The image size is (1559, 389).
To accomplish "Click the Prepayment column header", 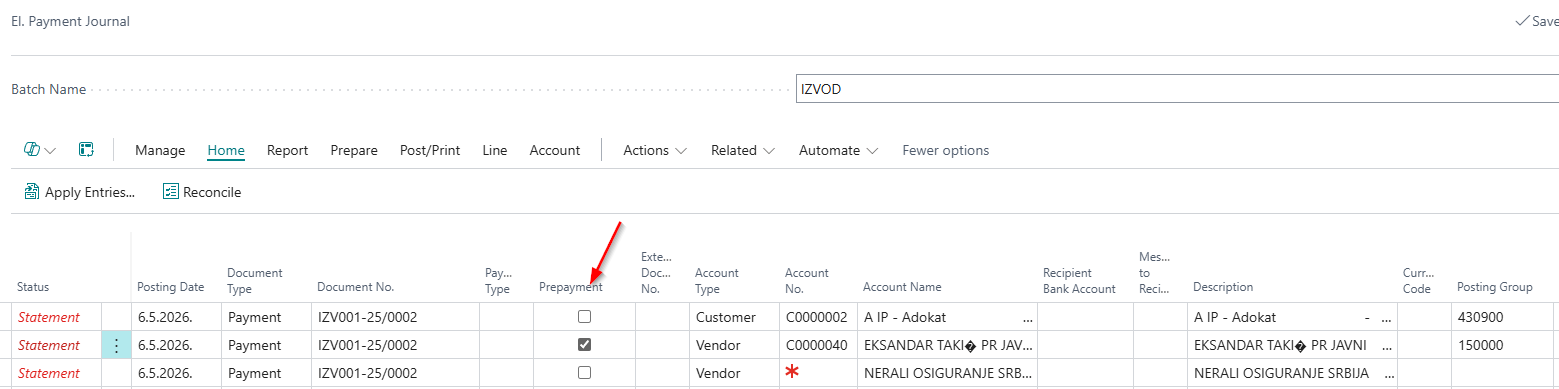I will [x=570, y=287].
